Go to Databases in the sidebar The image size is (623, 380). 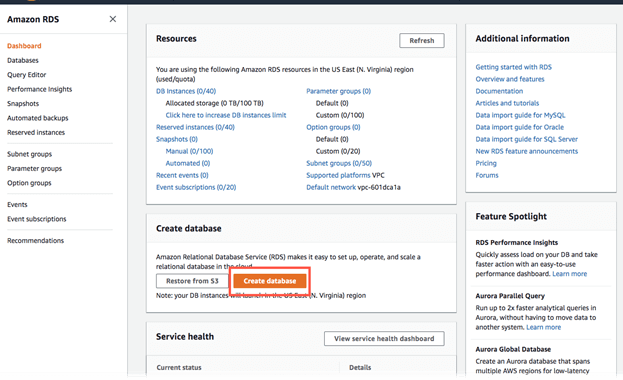point(23,60)
